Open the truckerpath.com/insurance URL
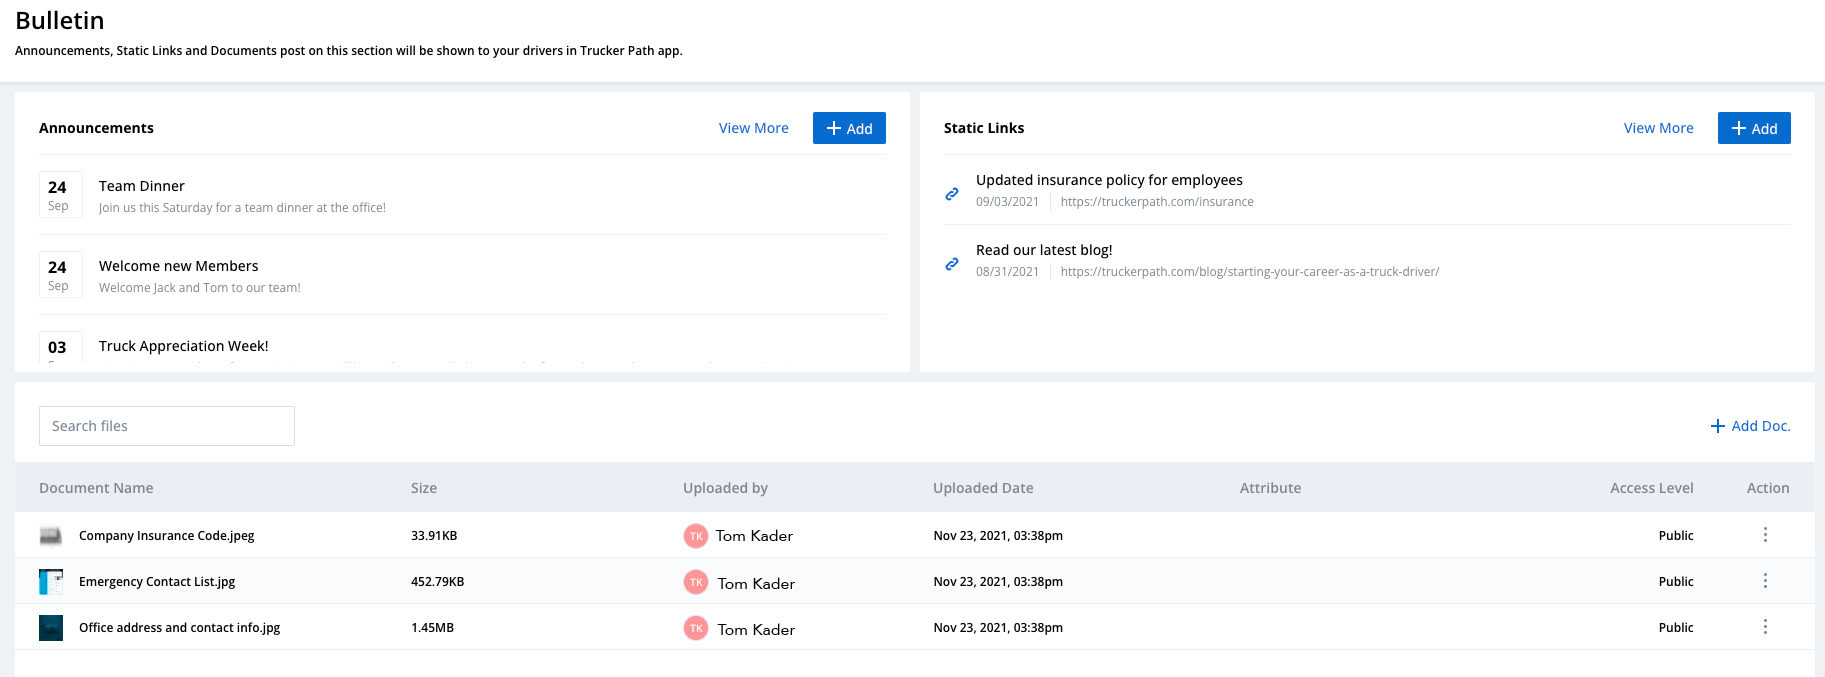Screen dimensions: 1825x677 (1157, 202)
